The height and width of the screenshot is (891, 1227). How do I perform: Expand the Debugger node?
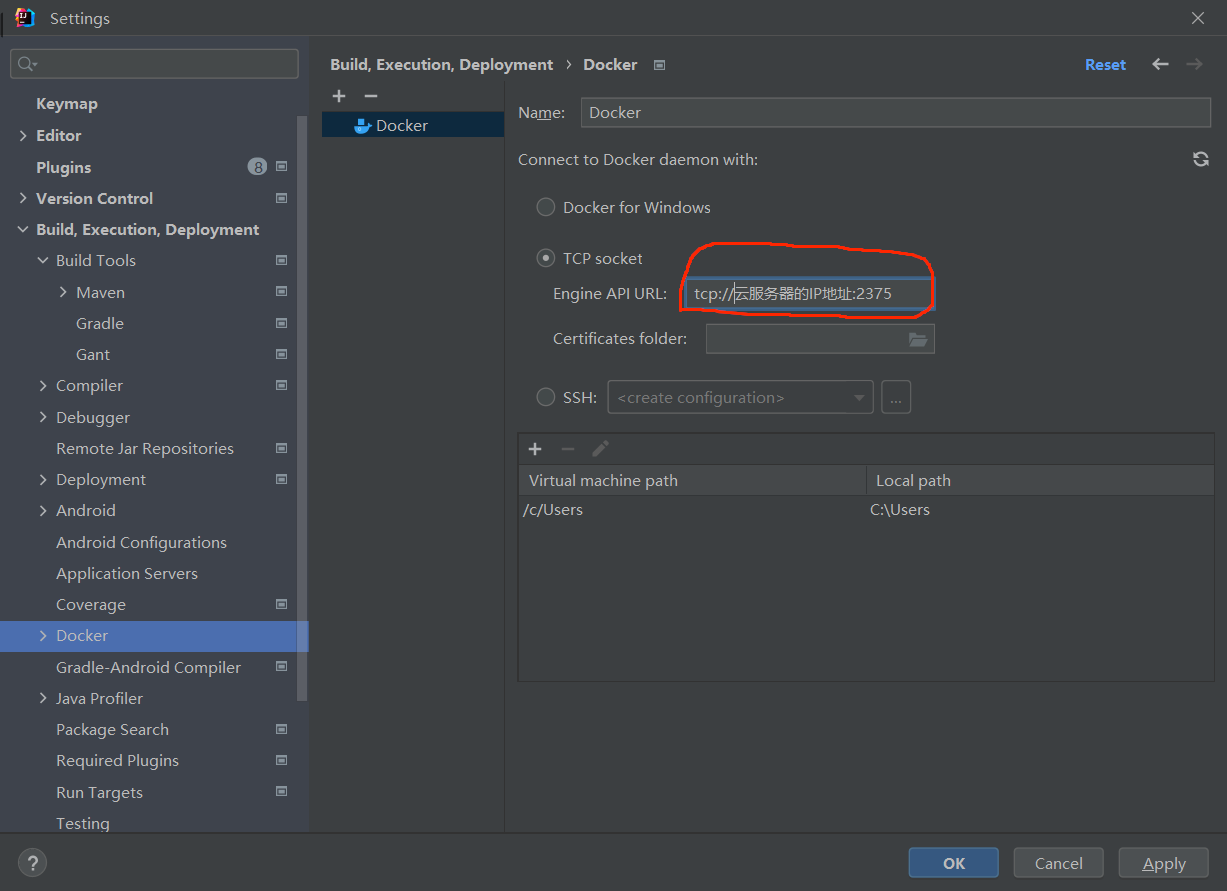click(x=43, y=417)
